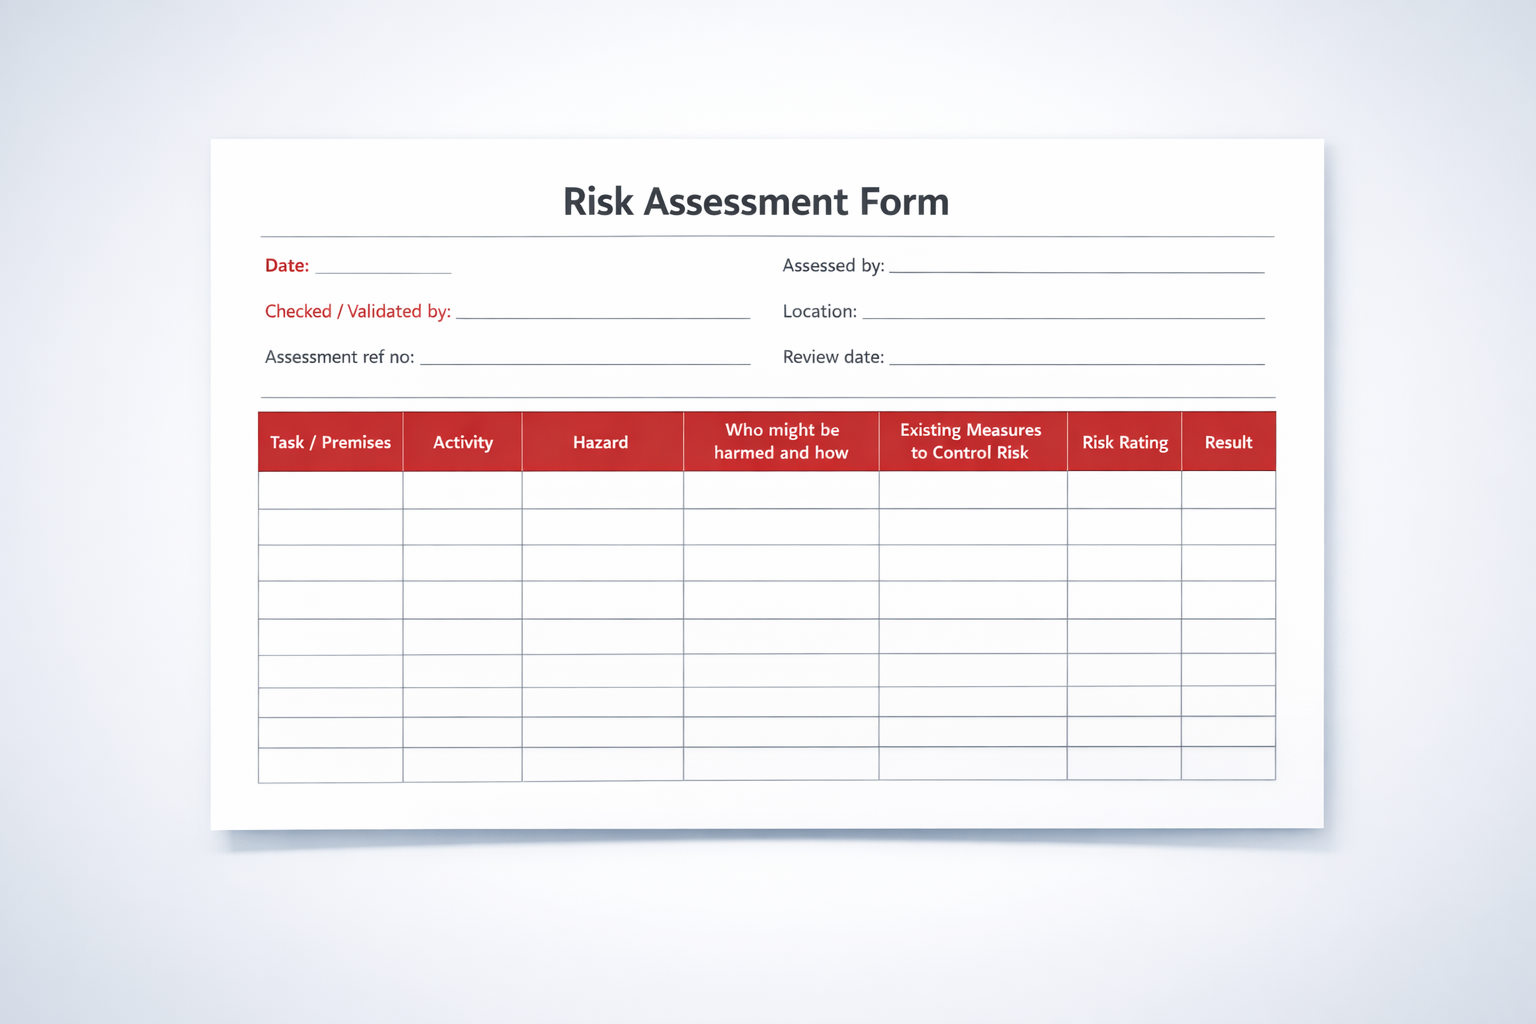Click the Location blank line
Image resolution: width=1536 pixels, height=1024 pixels.
1063,317
